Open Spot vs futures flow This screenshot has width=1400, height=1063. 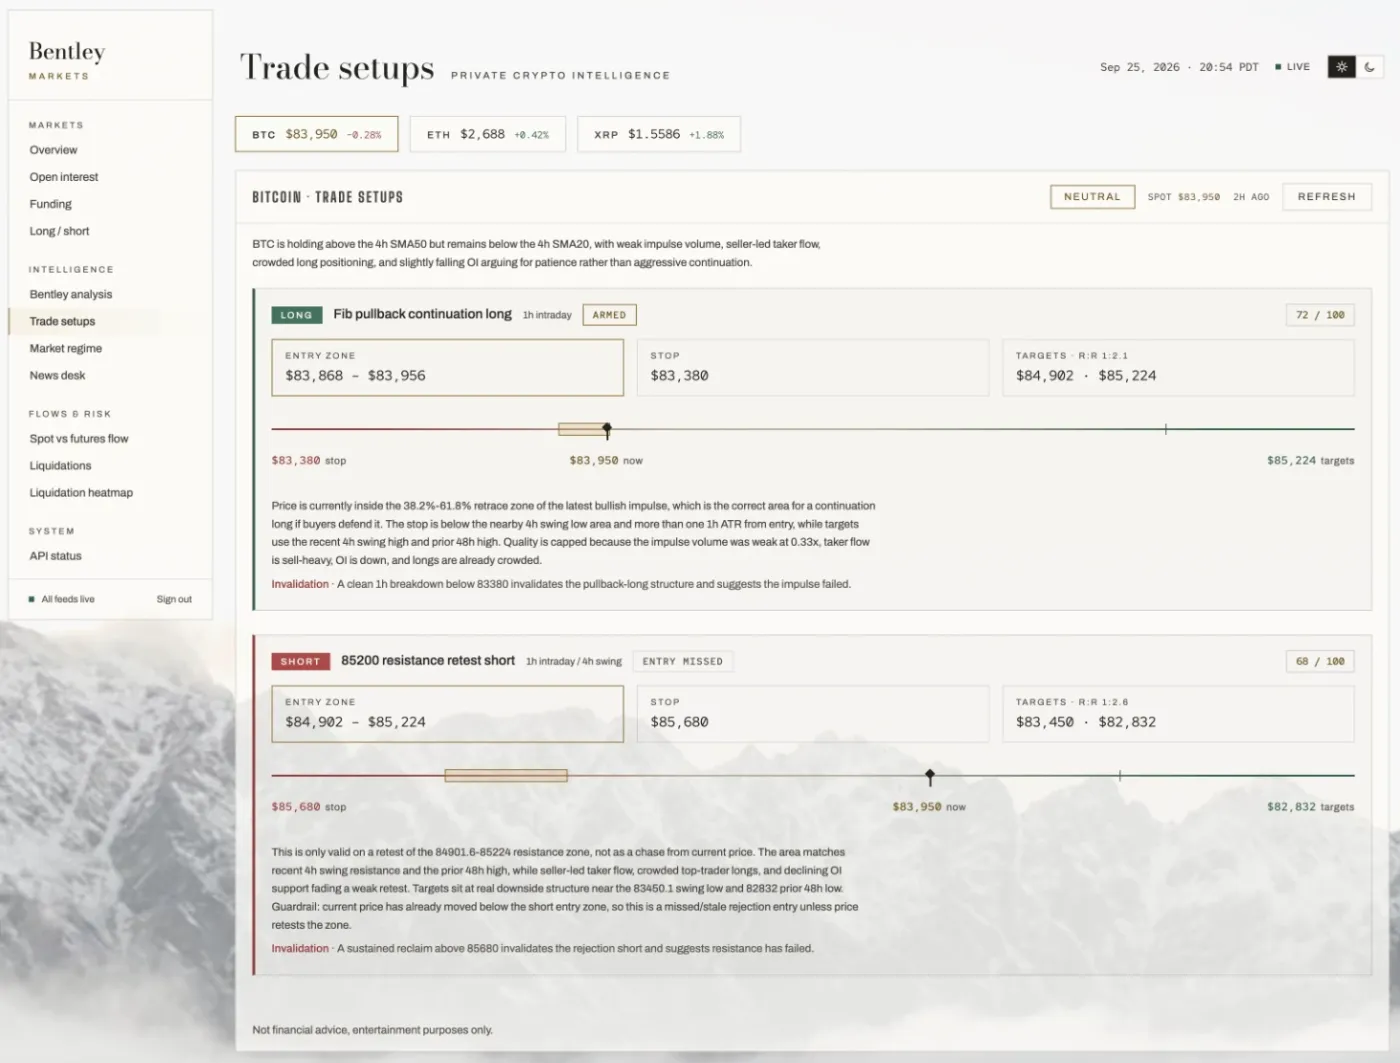click(x=79, y=438)
